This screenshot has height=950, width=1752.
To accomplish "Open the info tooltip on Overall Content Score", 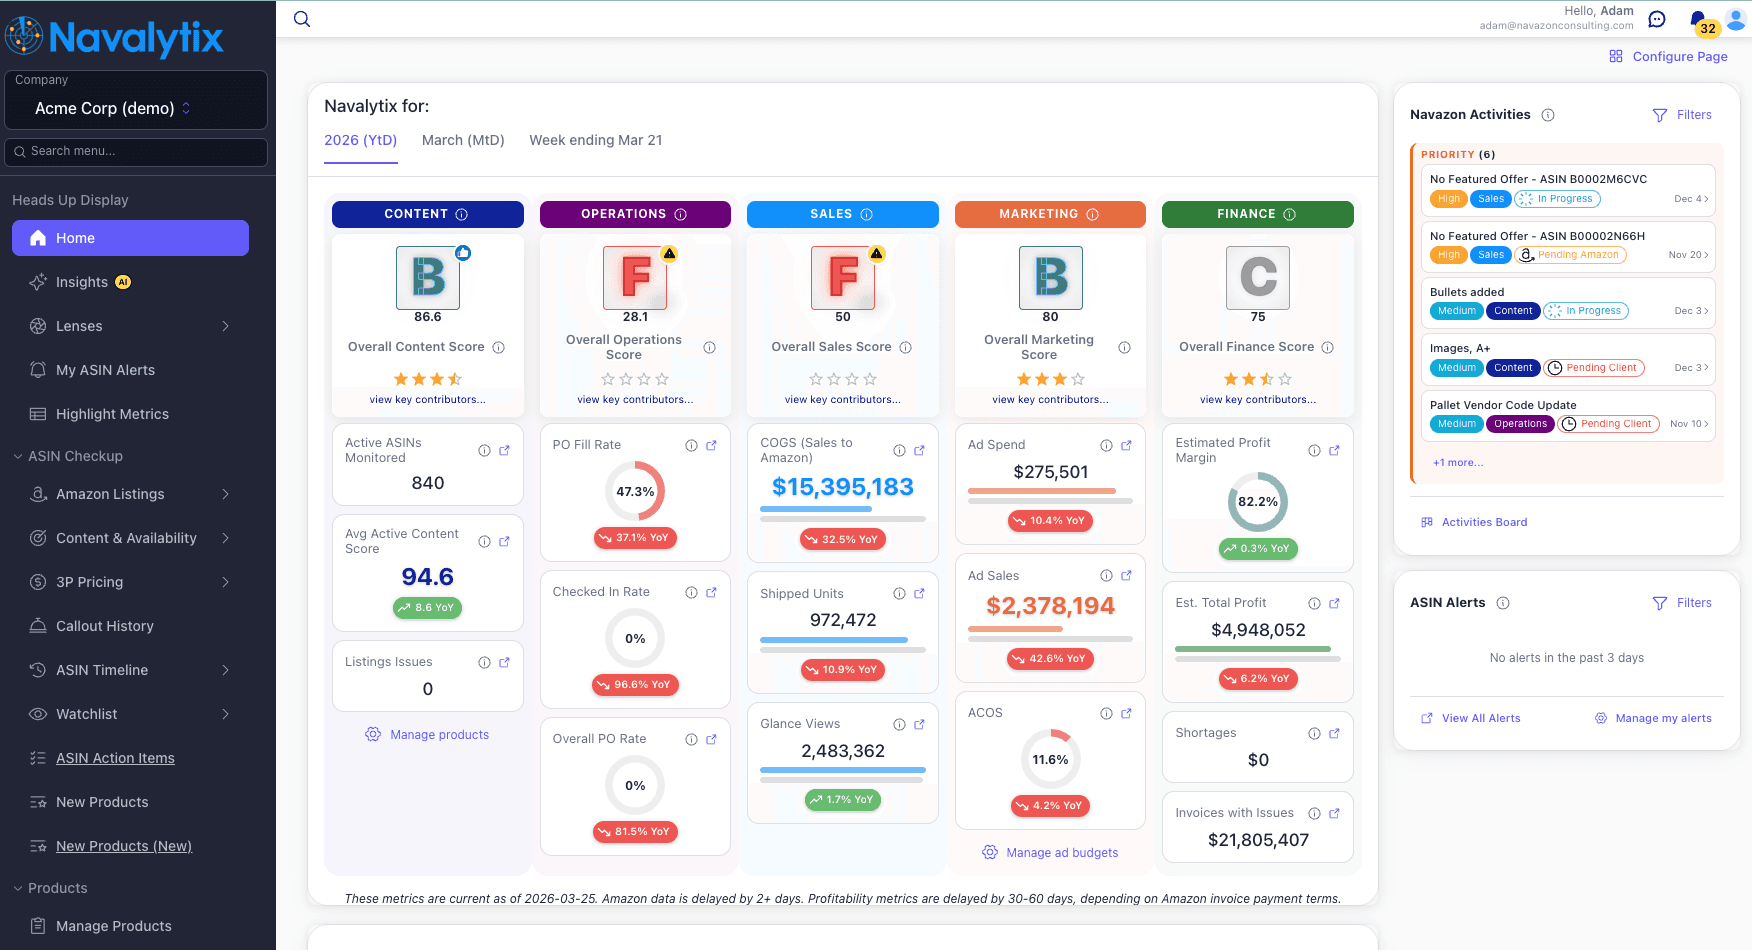I will tap(497, 347).
